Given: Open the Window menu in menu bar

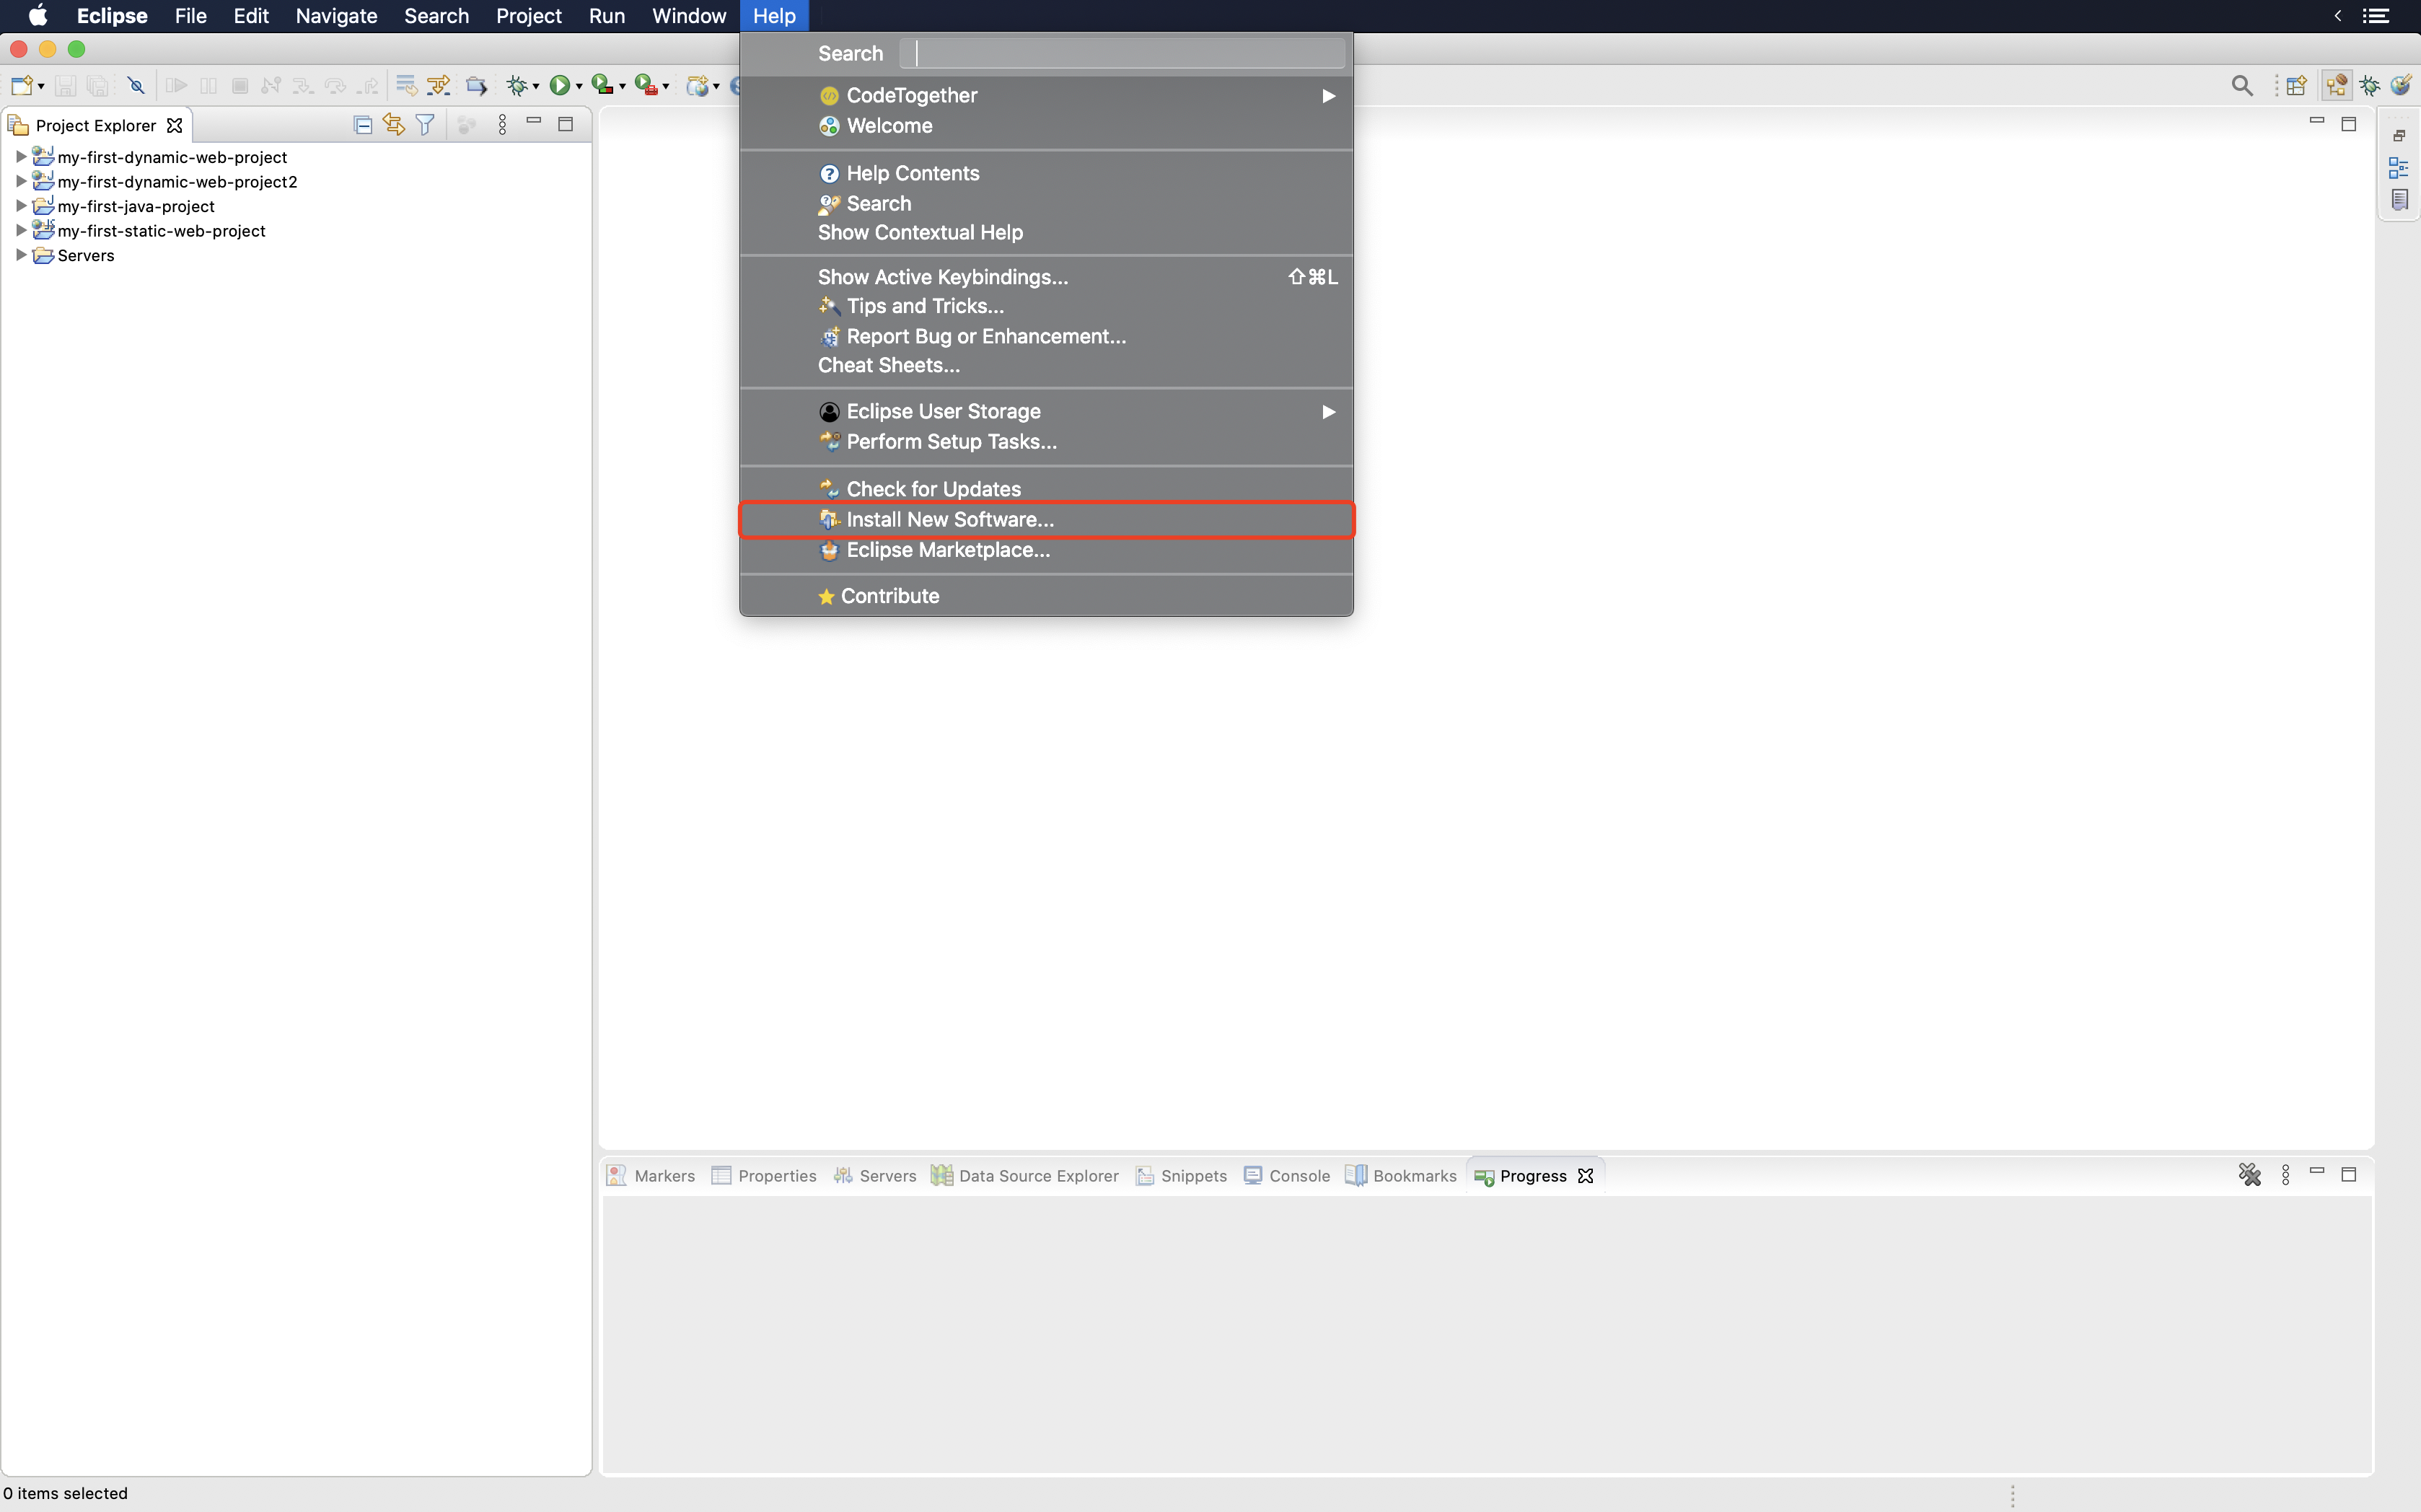Looking at the screenshot, I should (x=688, y=16).
